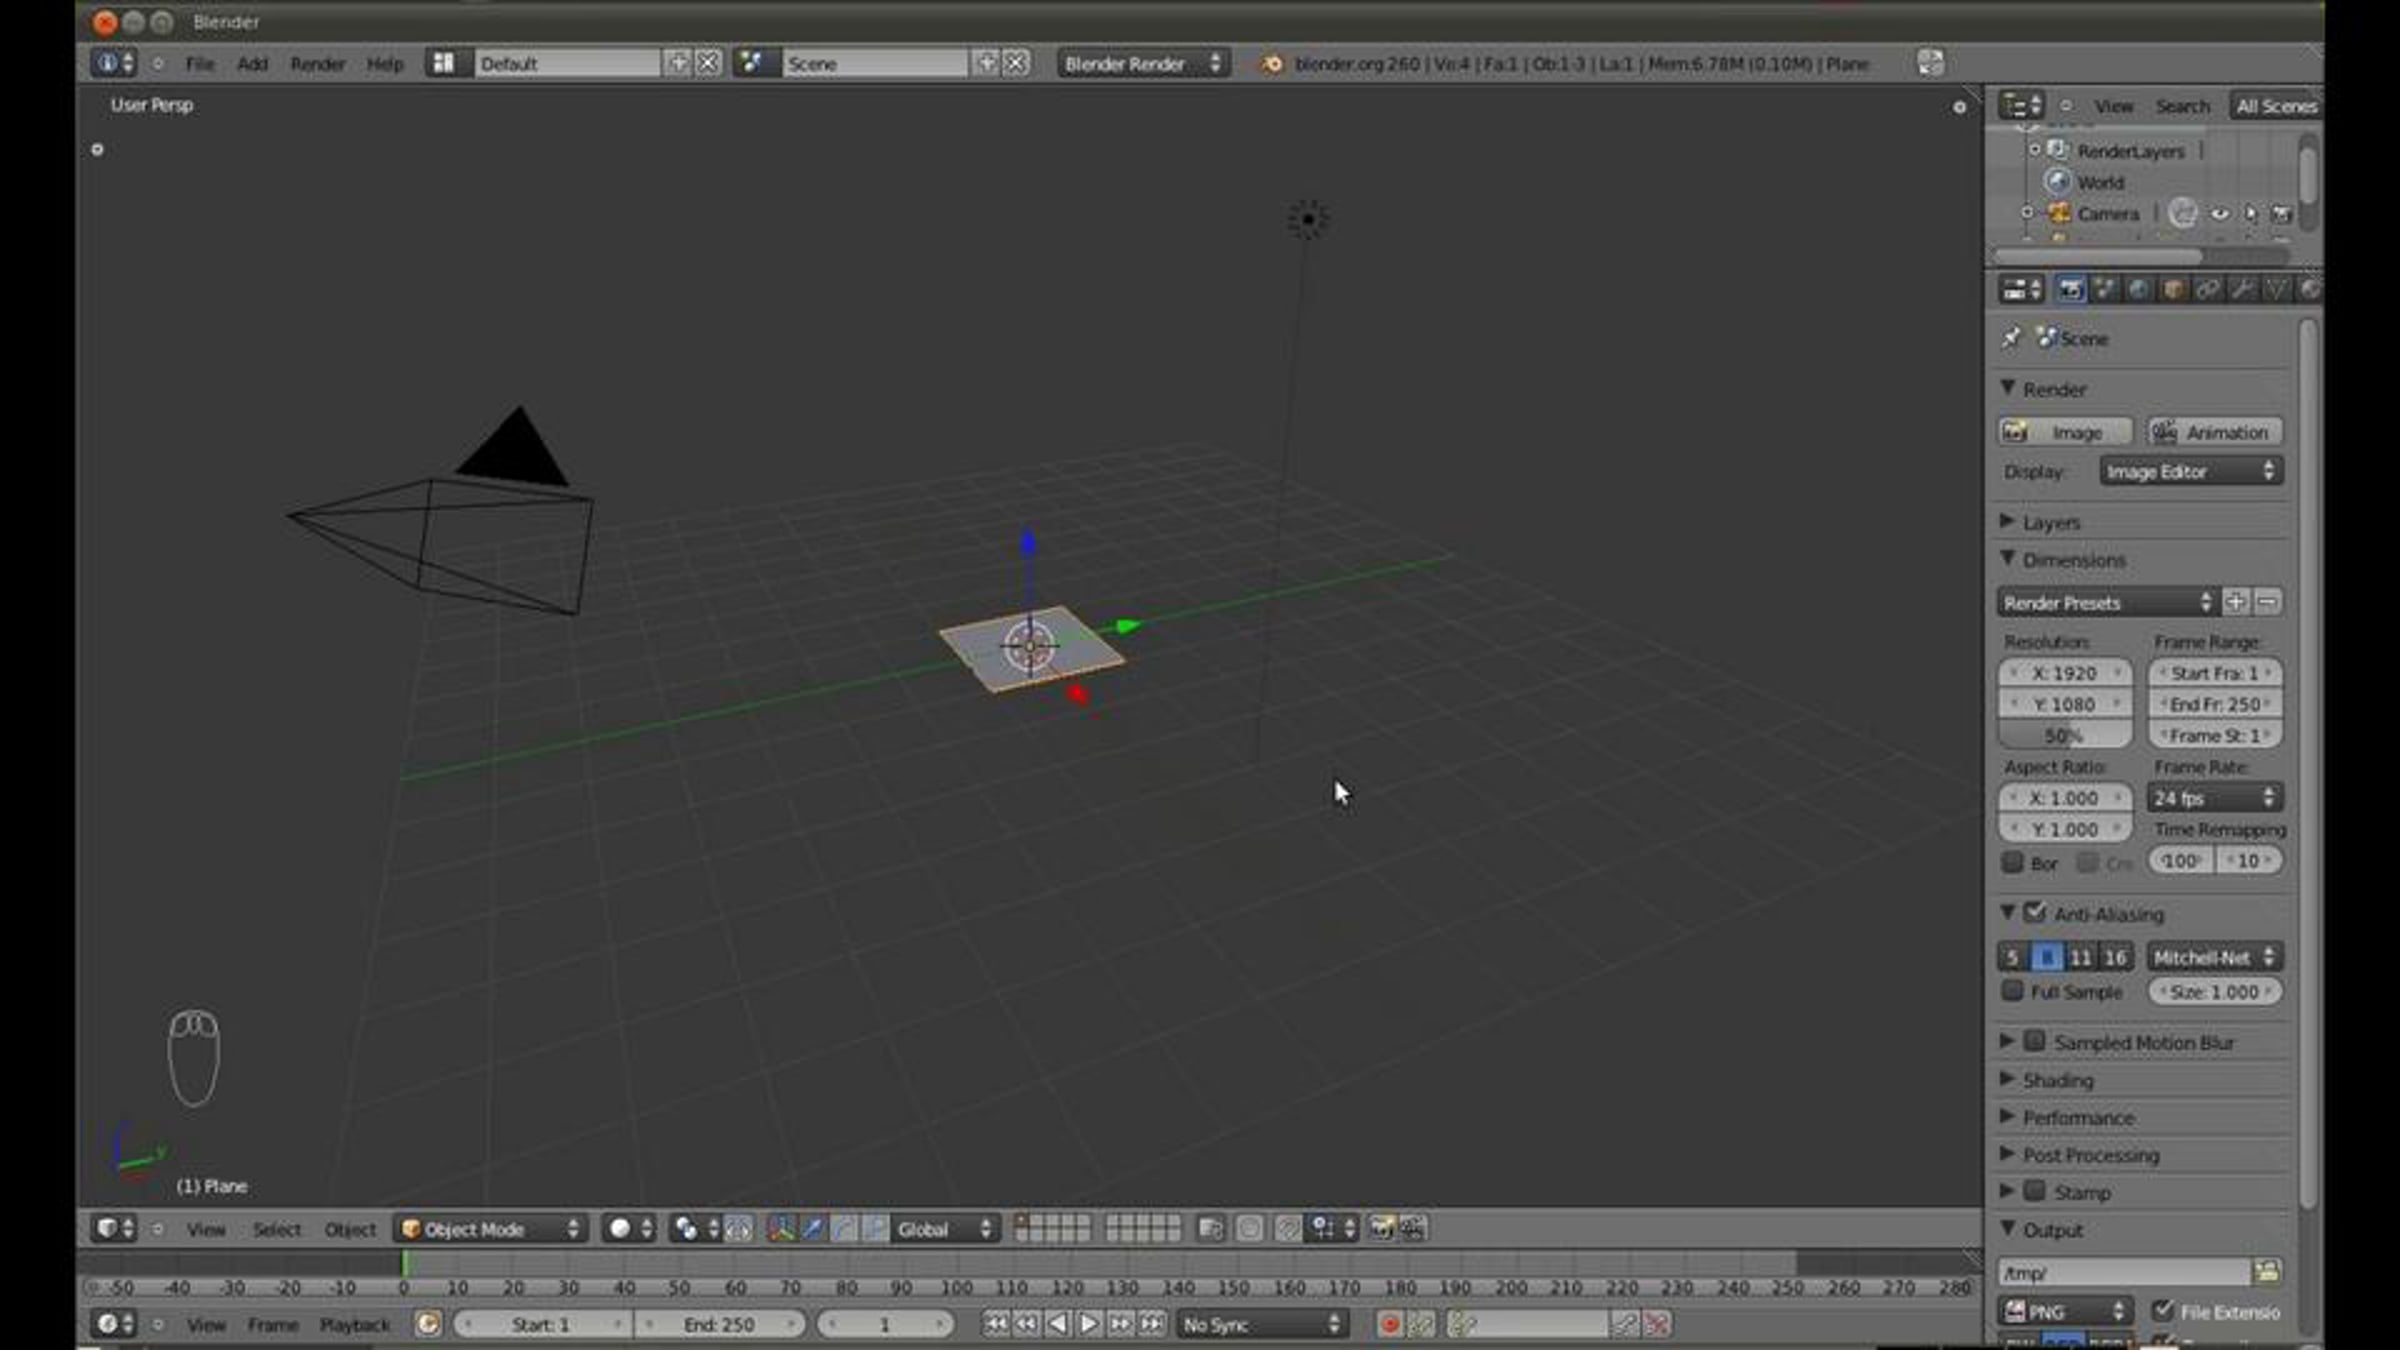Image resolution: width=2400 pixels, height=1350 pixels.
Task: Open the Object Mode dropdown
Action: [x=492, y=1229]
